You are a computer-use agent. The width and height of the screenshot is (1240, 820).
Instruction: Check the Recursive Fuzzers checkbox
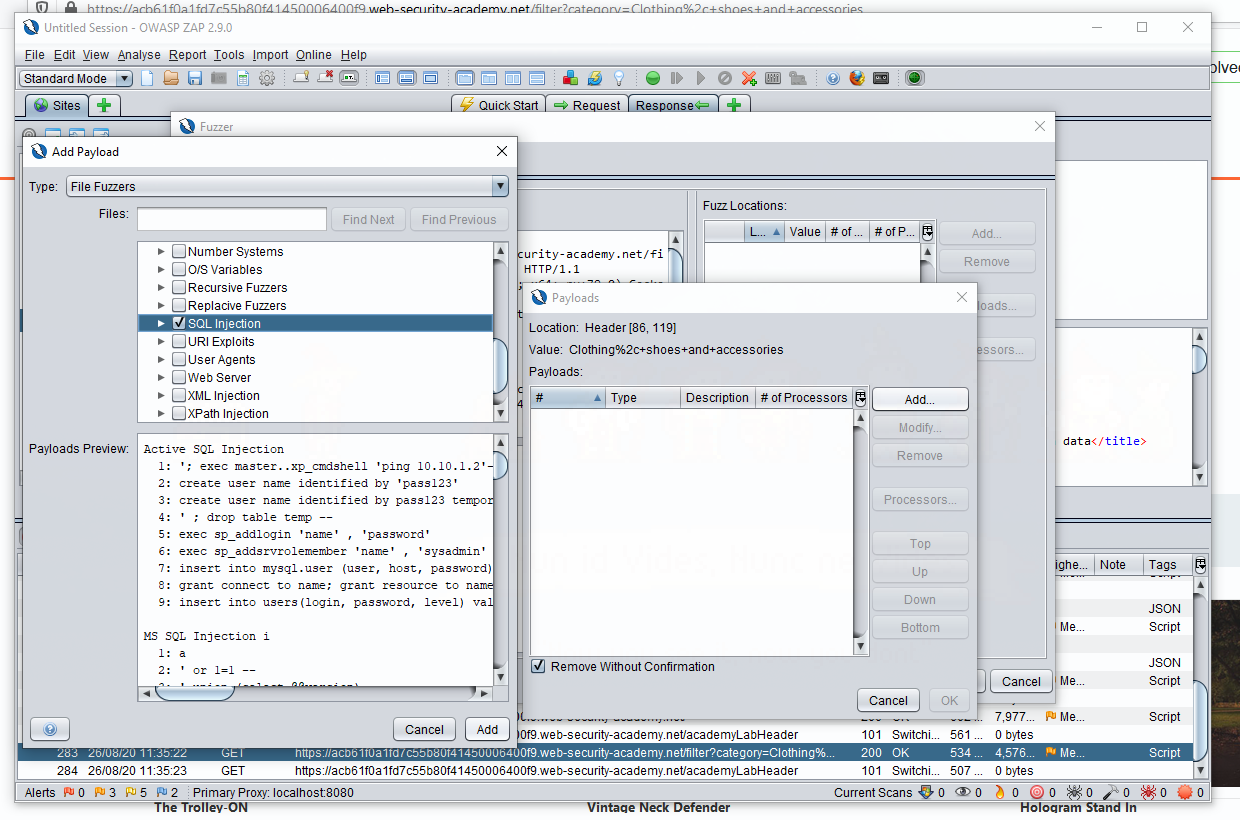click(179, 287)
